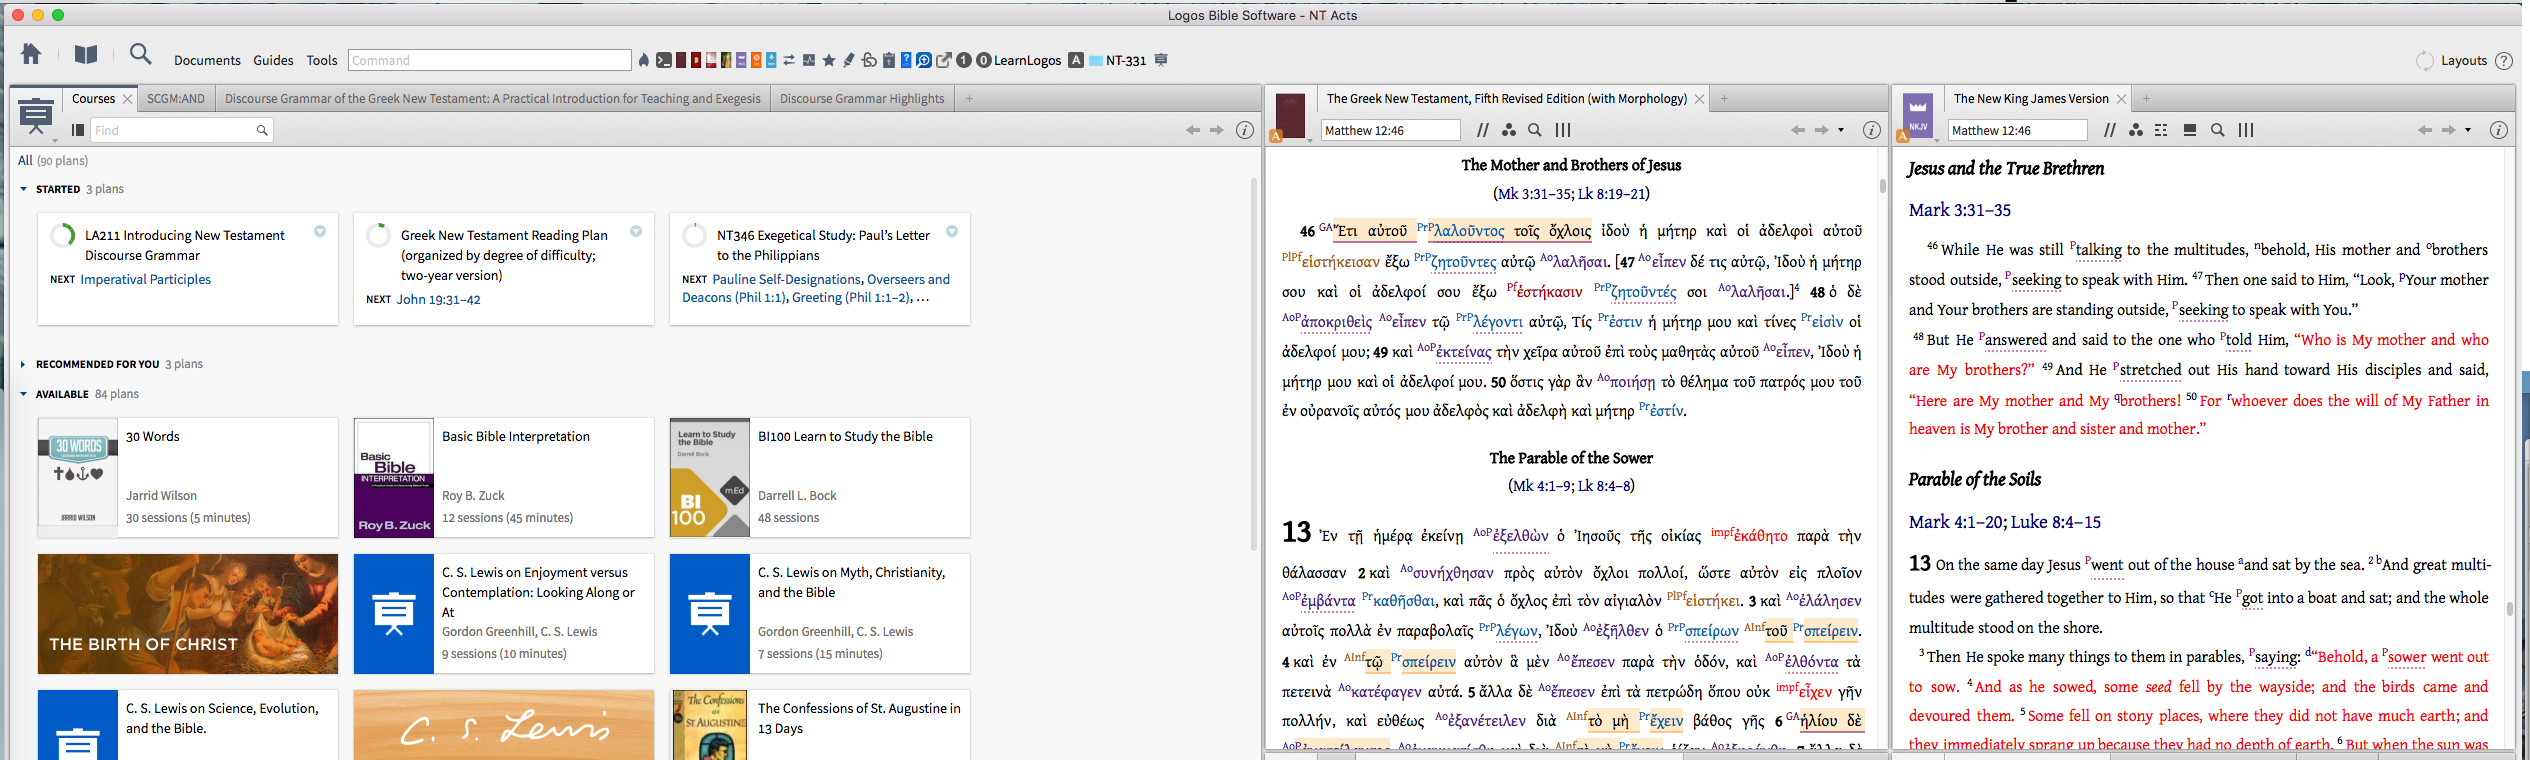Search inside the NKJV panel

2218,130
